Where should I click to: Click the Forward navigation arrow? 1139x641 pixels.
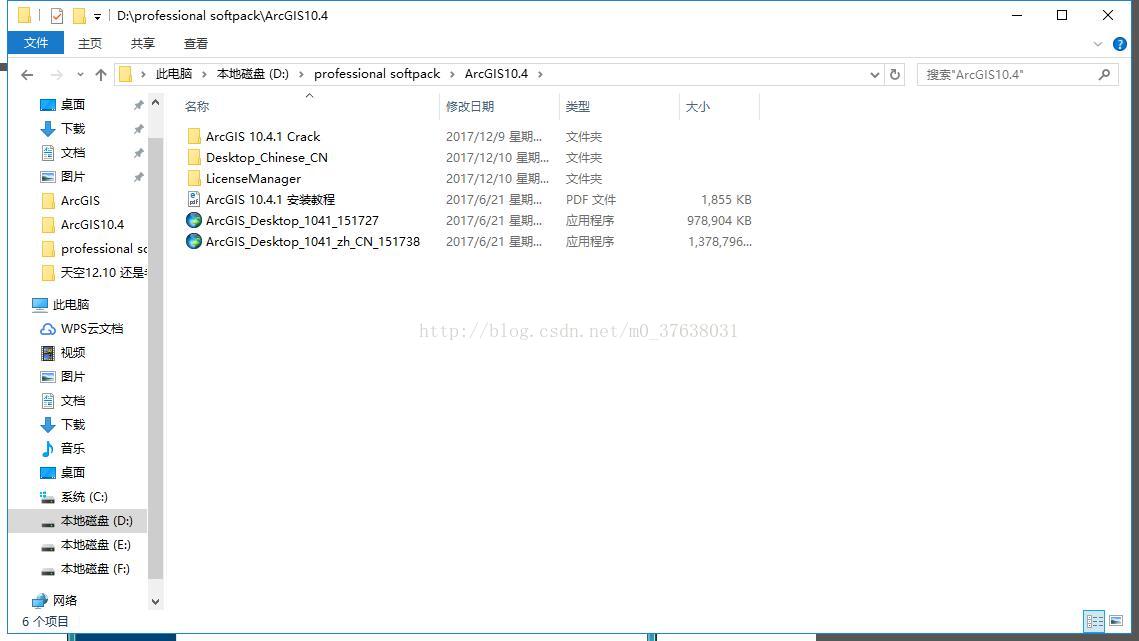click(x=56, y=74)
